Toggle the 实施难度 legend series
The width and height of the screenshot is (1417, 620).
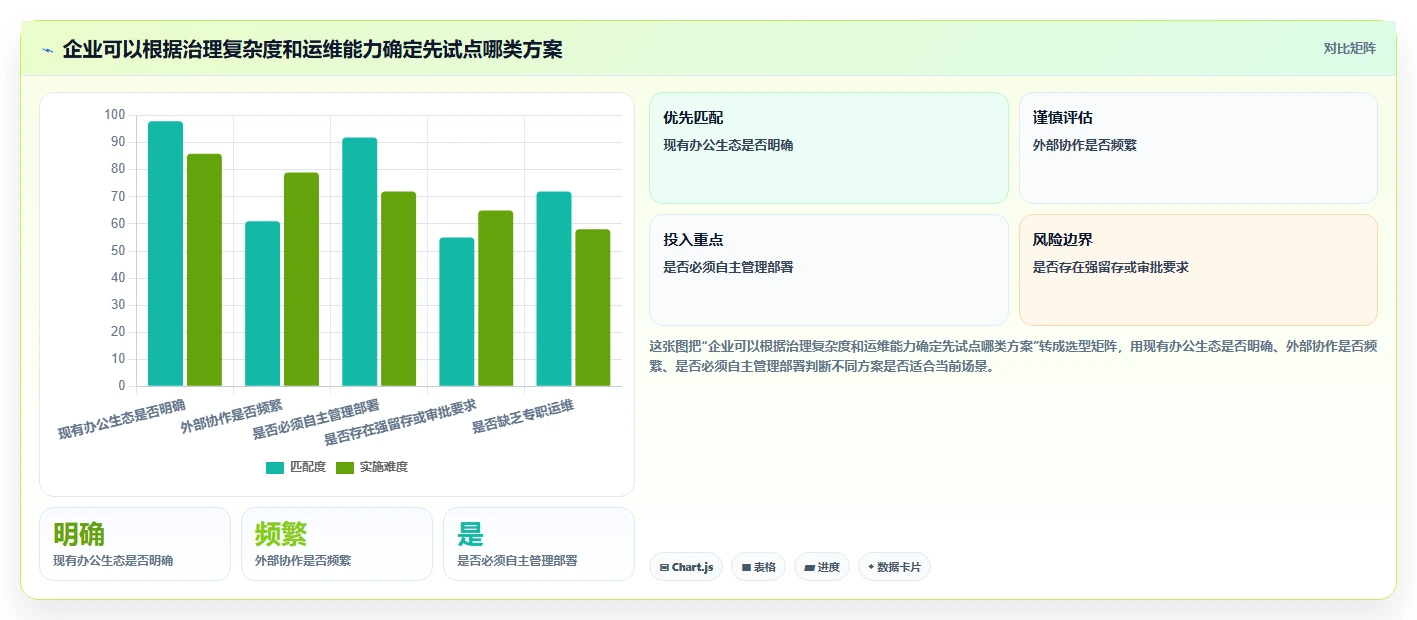click(372, 467)
